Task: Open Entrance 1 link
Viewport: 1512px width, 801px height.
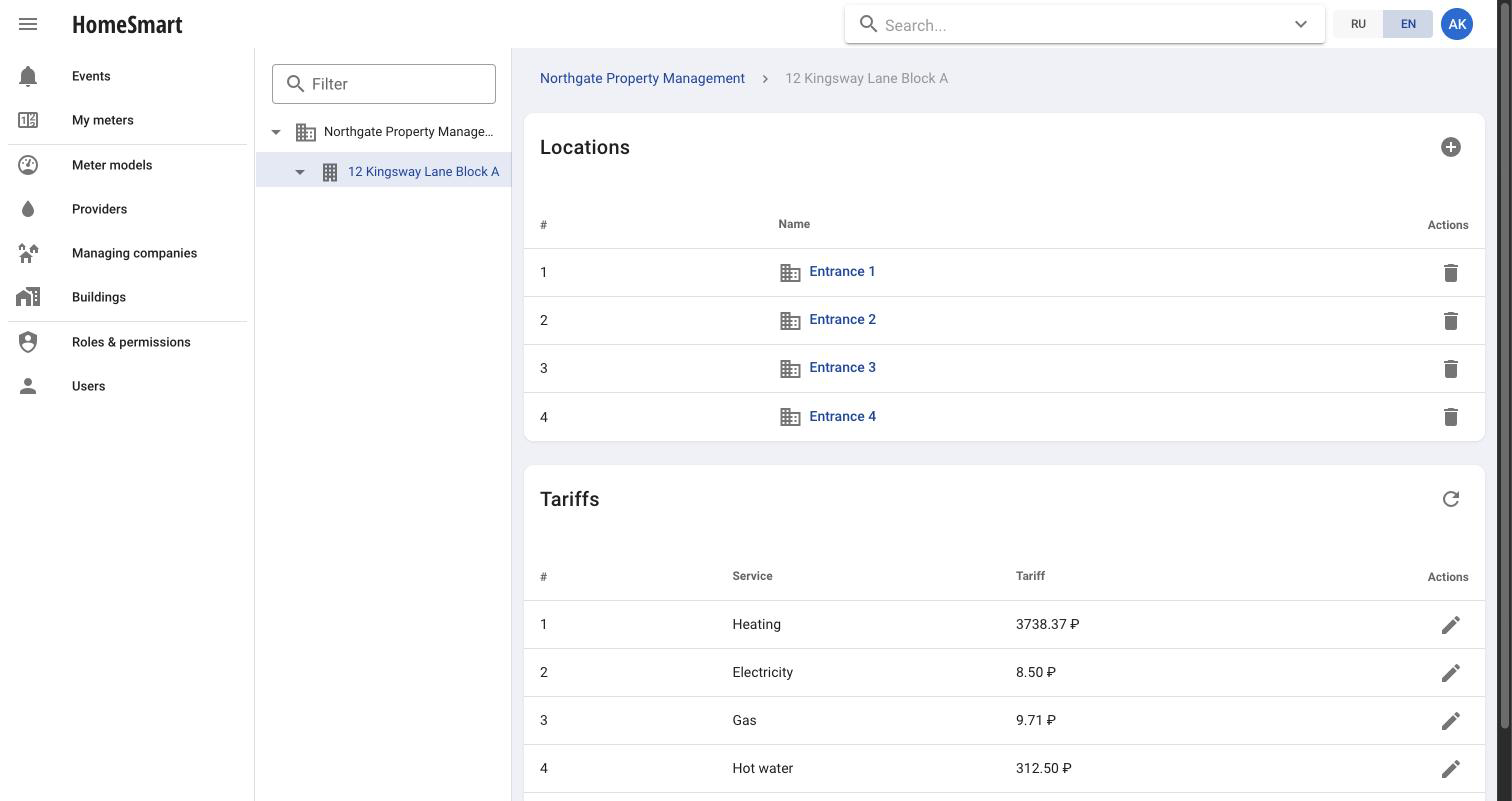Action: 842,271
